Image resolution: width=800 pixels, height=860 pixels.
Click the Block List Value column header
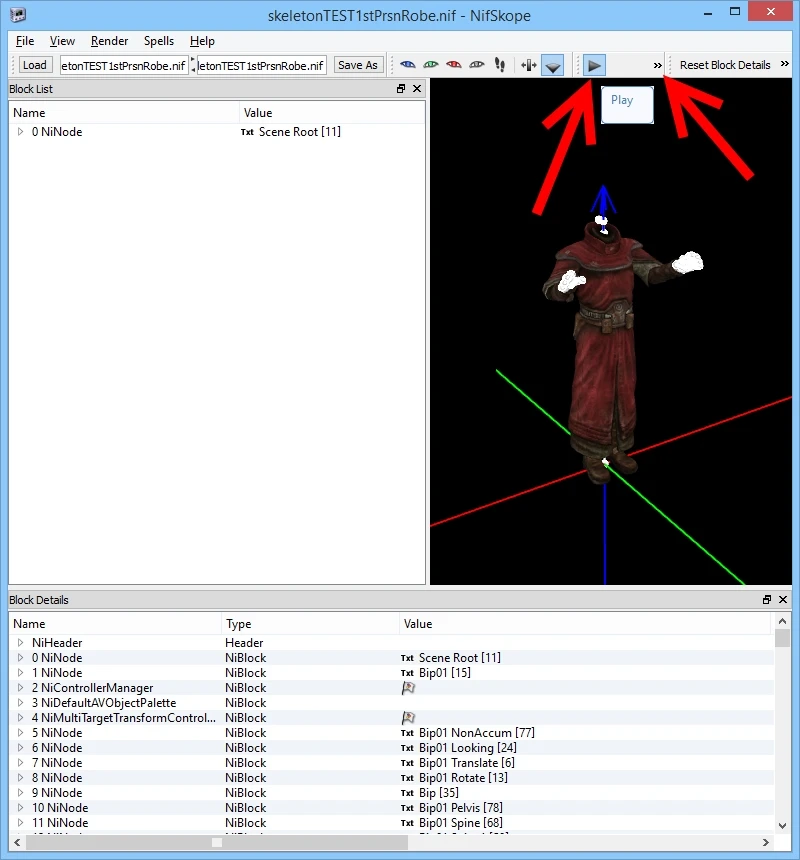pyautogui.click(x=332, y=112)
